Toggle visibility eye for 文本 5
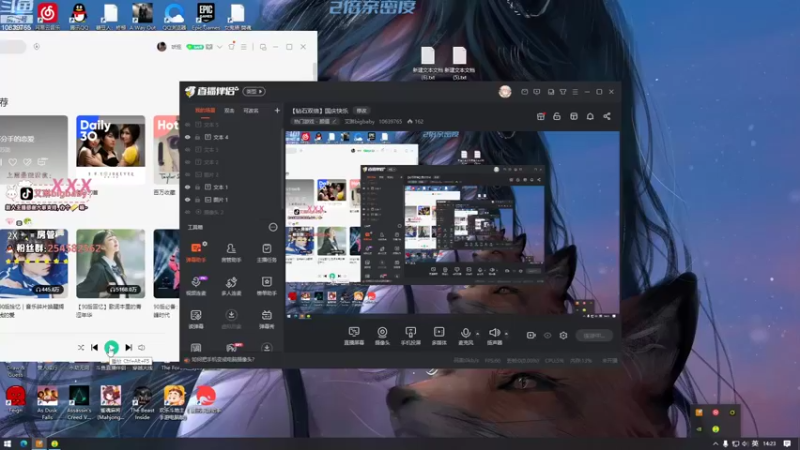 [x=187, y=124]
